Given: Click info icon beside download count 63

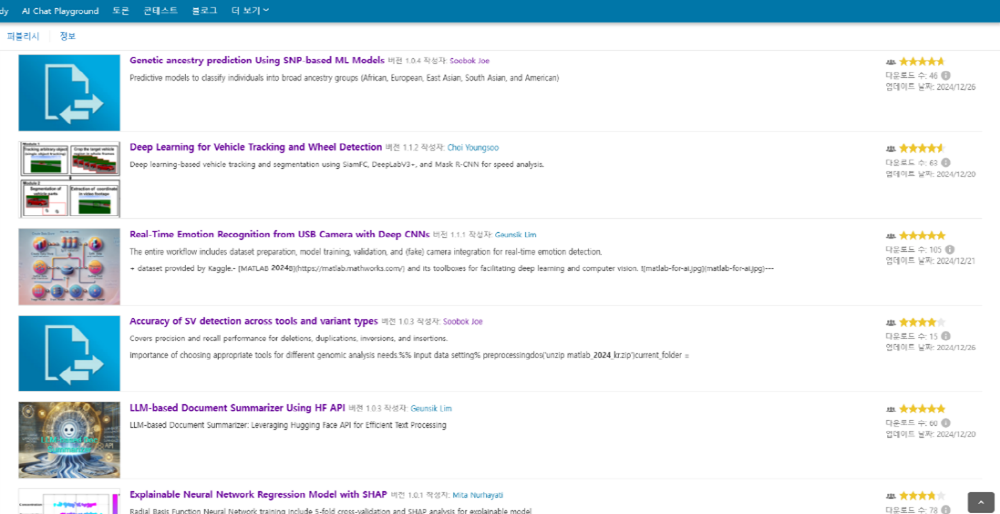Looking at the screenshot, I should point(946,162).
